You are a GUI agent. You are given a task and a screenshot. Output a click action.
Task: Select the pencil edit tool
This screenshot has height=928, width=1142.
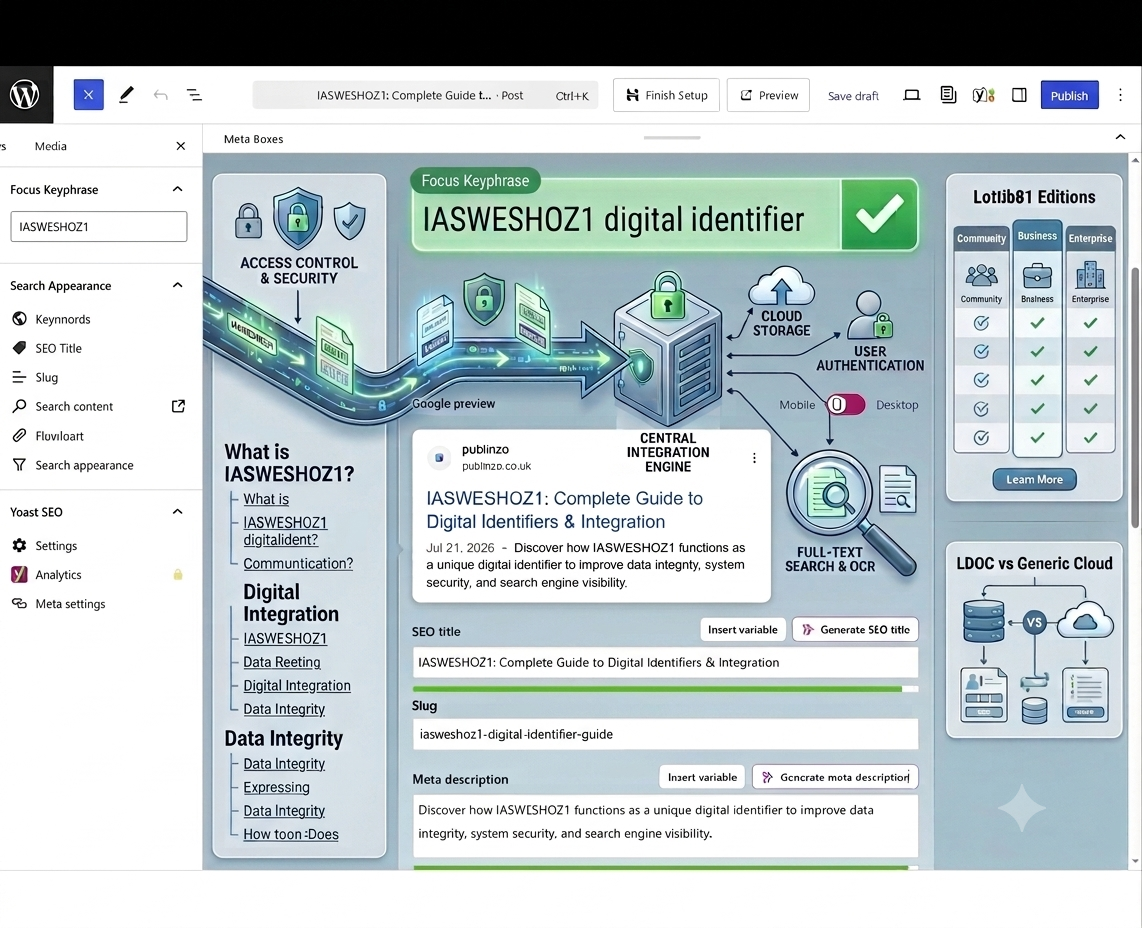tap(126, 95)
